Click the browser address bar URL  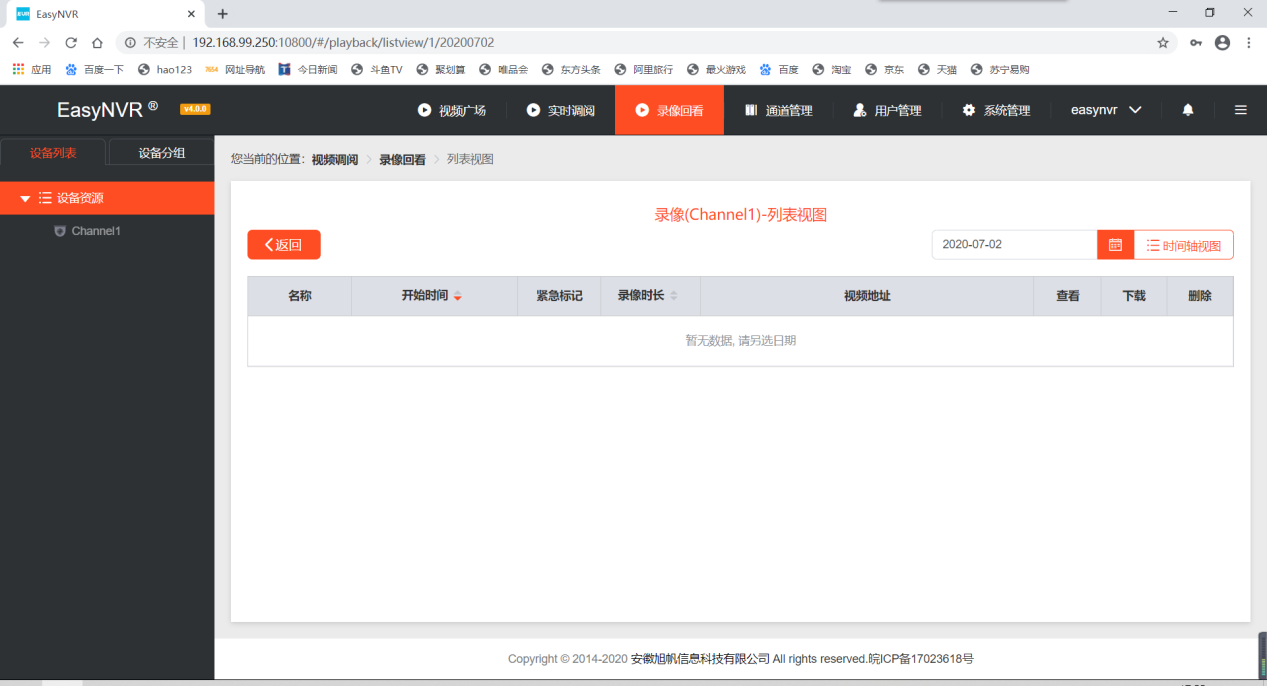tap(343, 43)
